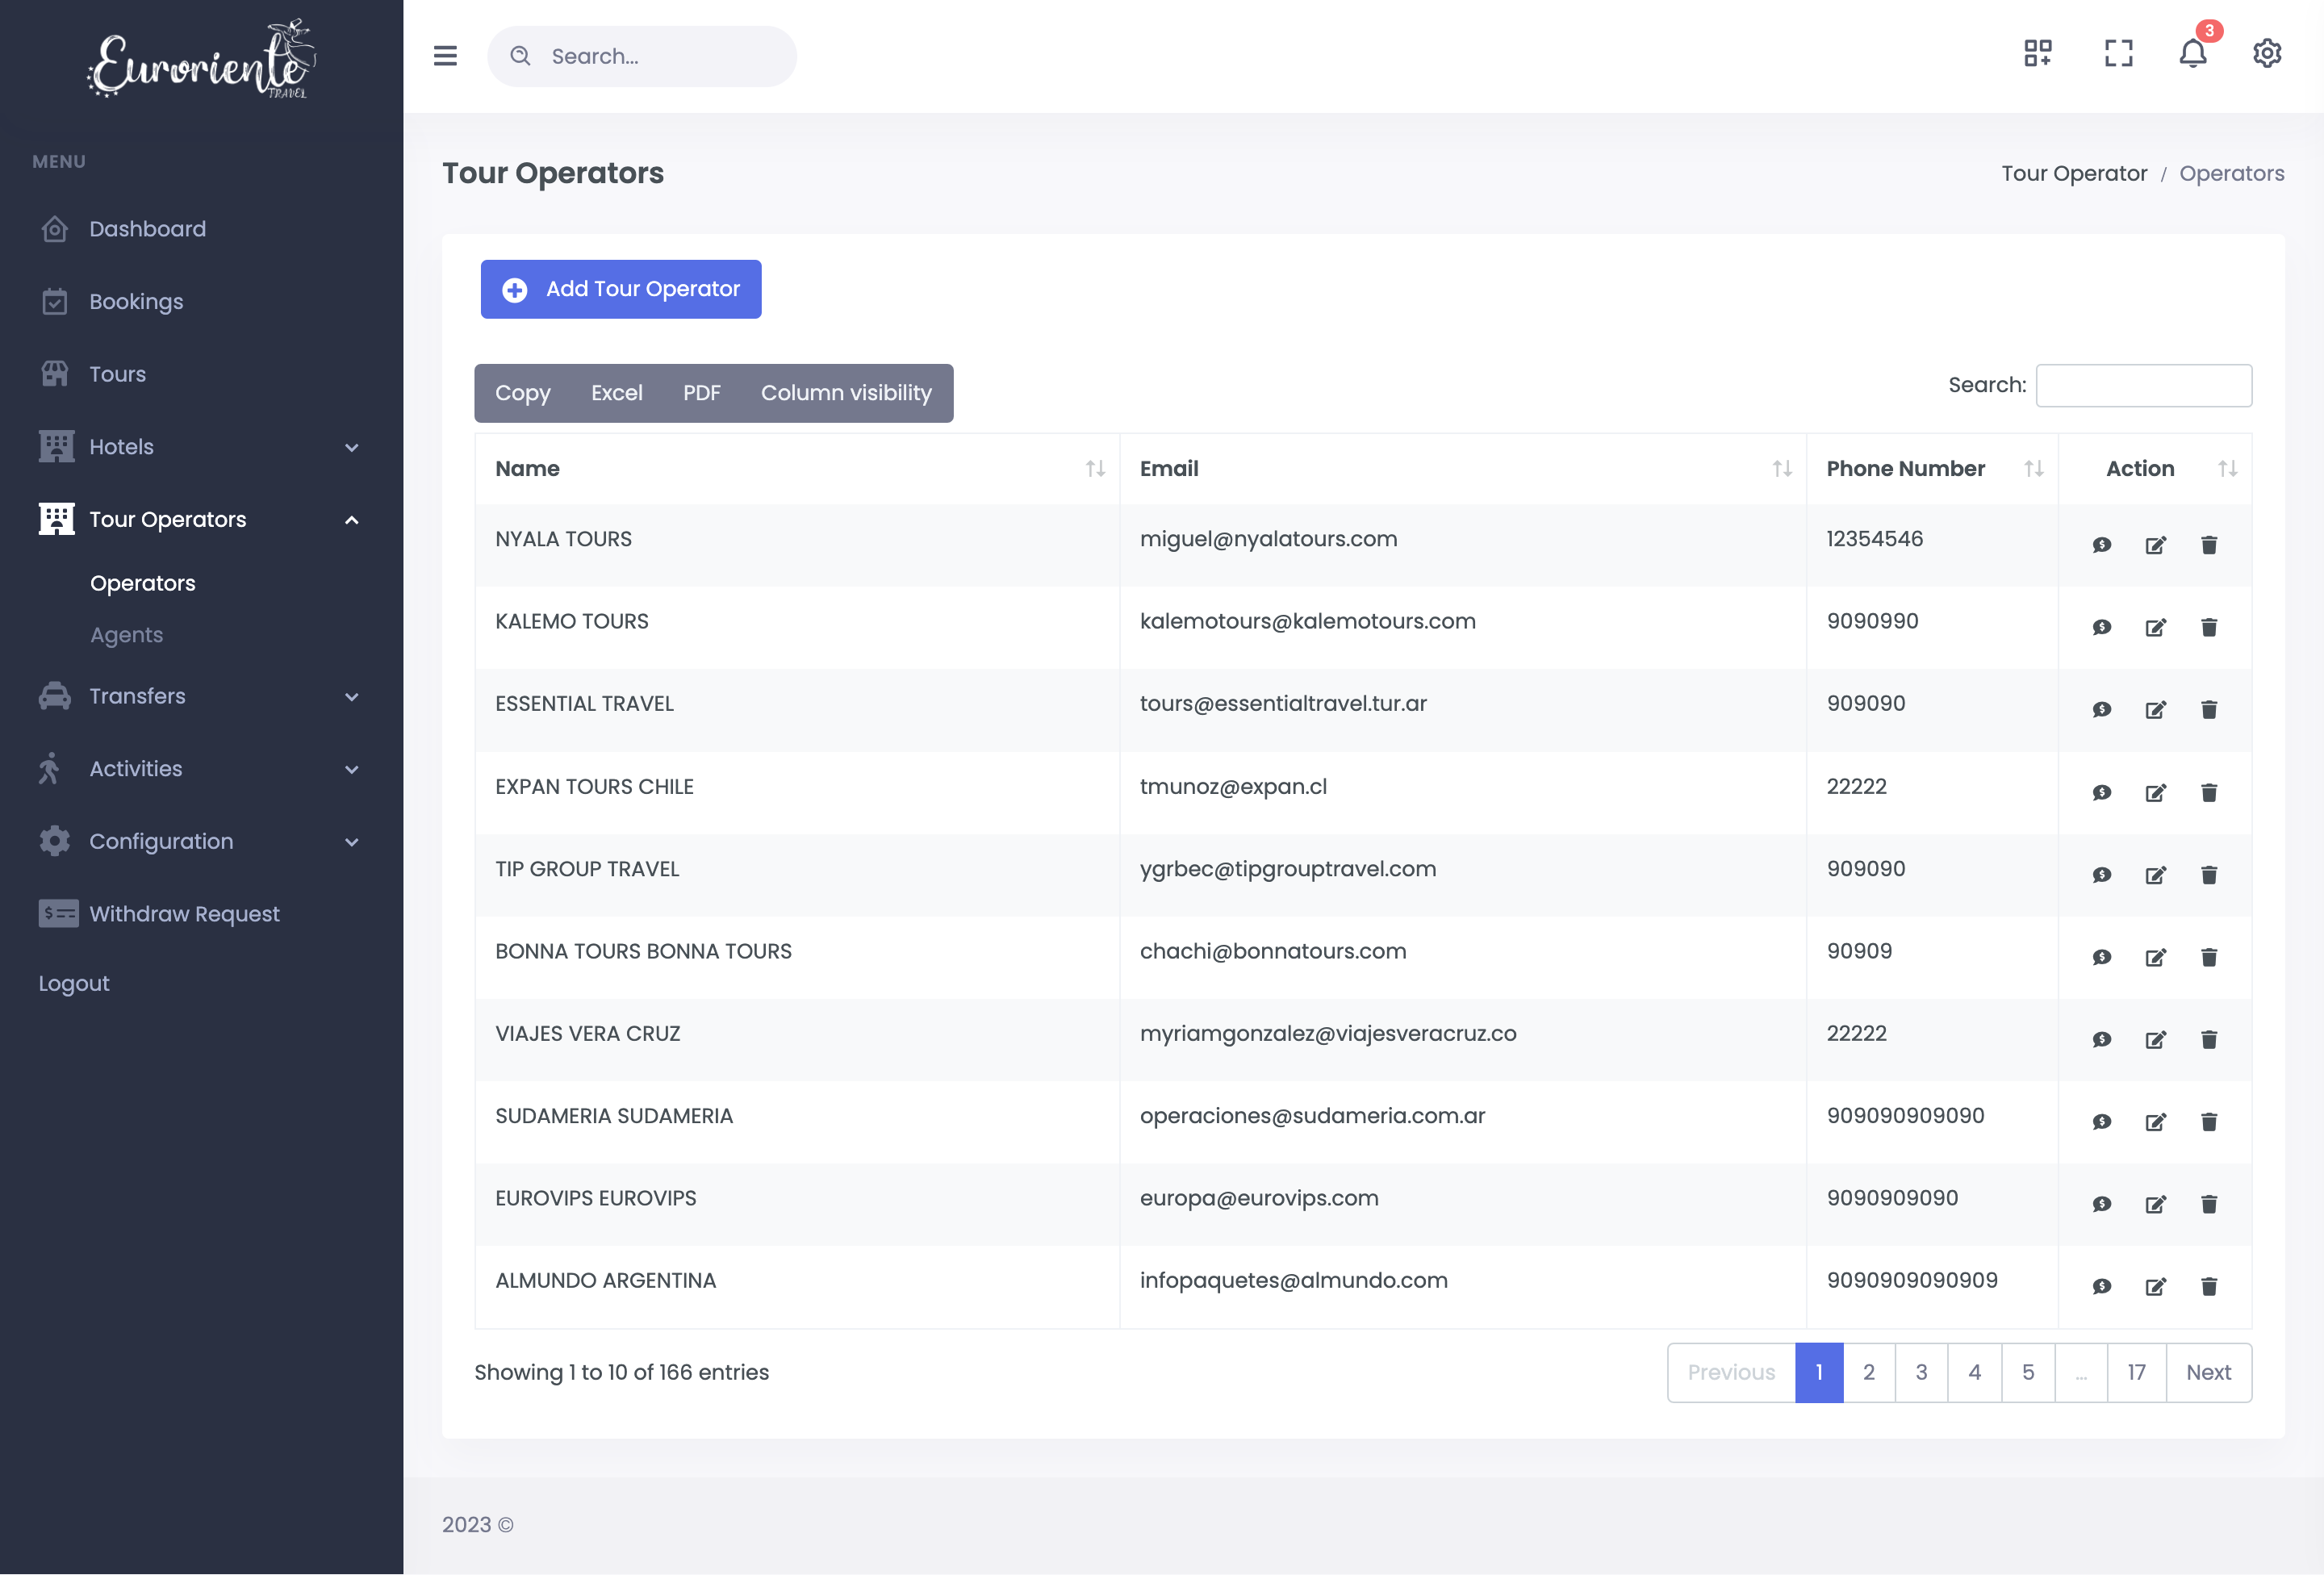Click Add Tour Operator button
Image resolution: width=2324 pixels, height=1575 pixels.
point(621,289)
